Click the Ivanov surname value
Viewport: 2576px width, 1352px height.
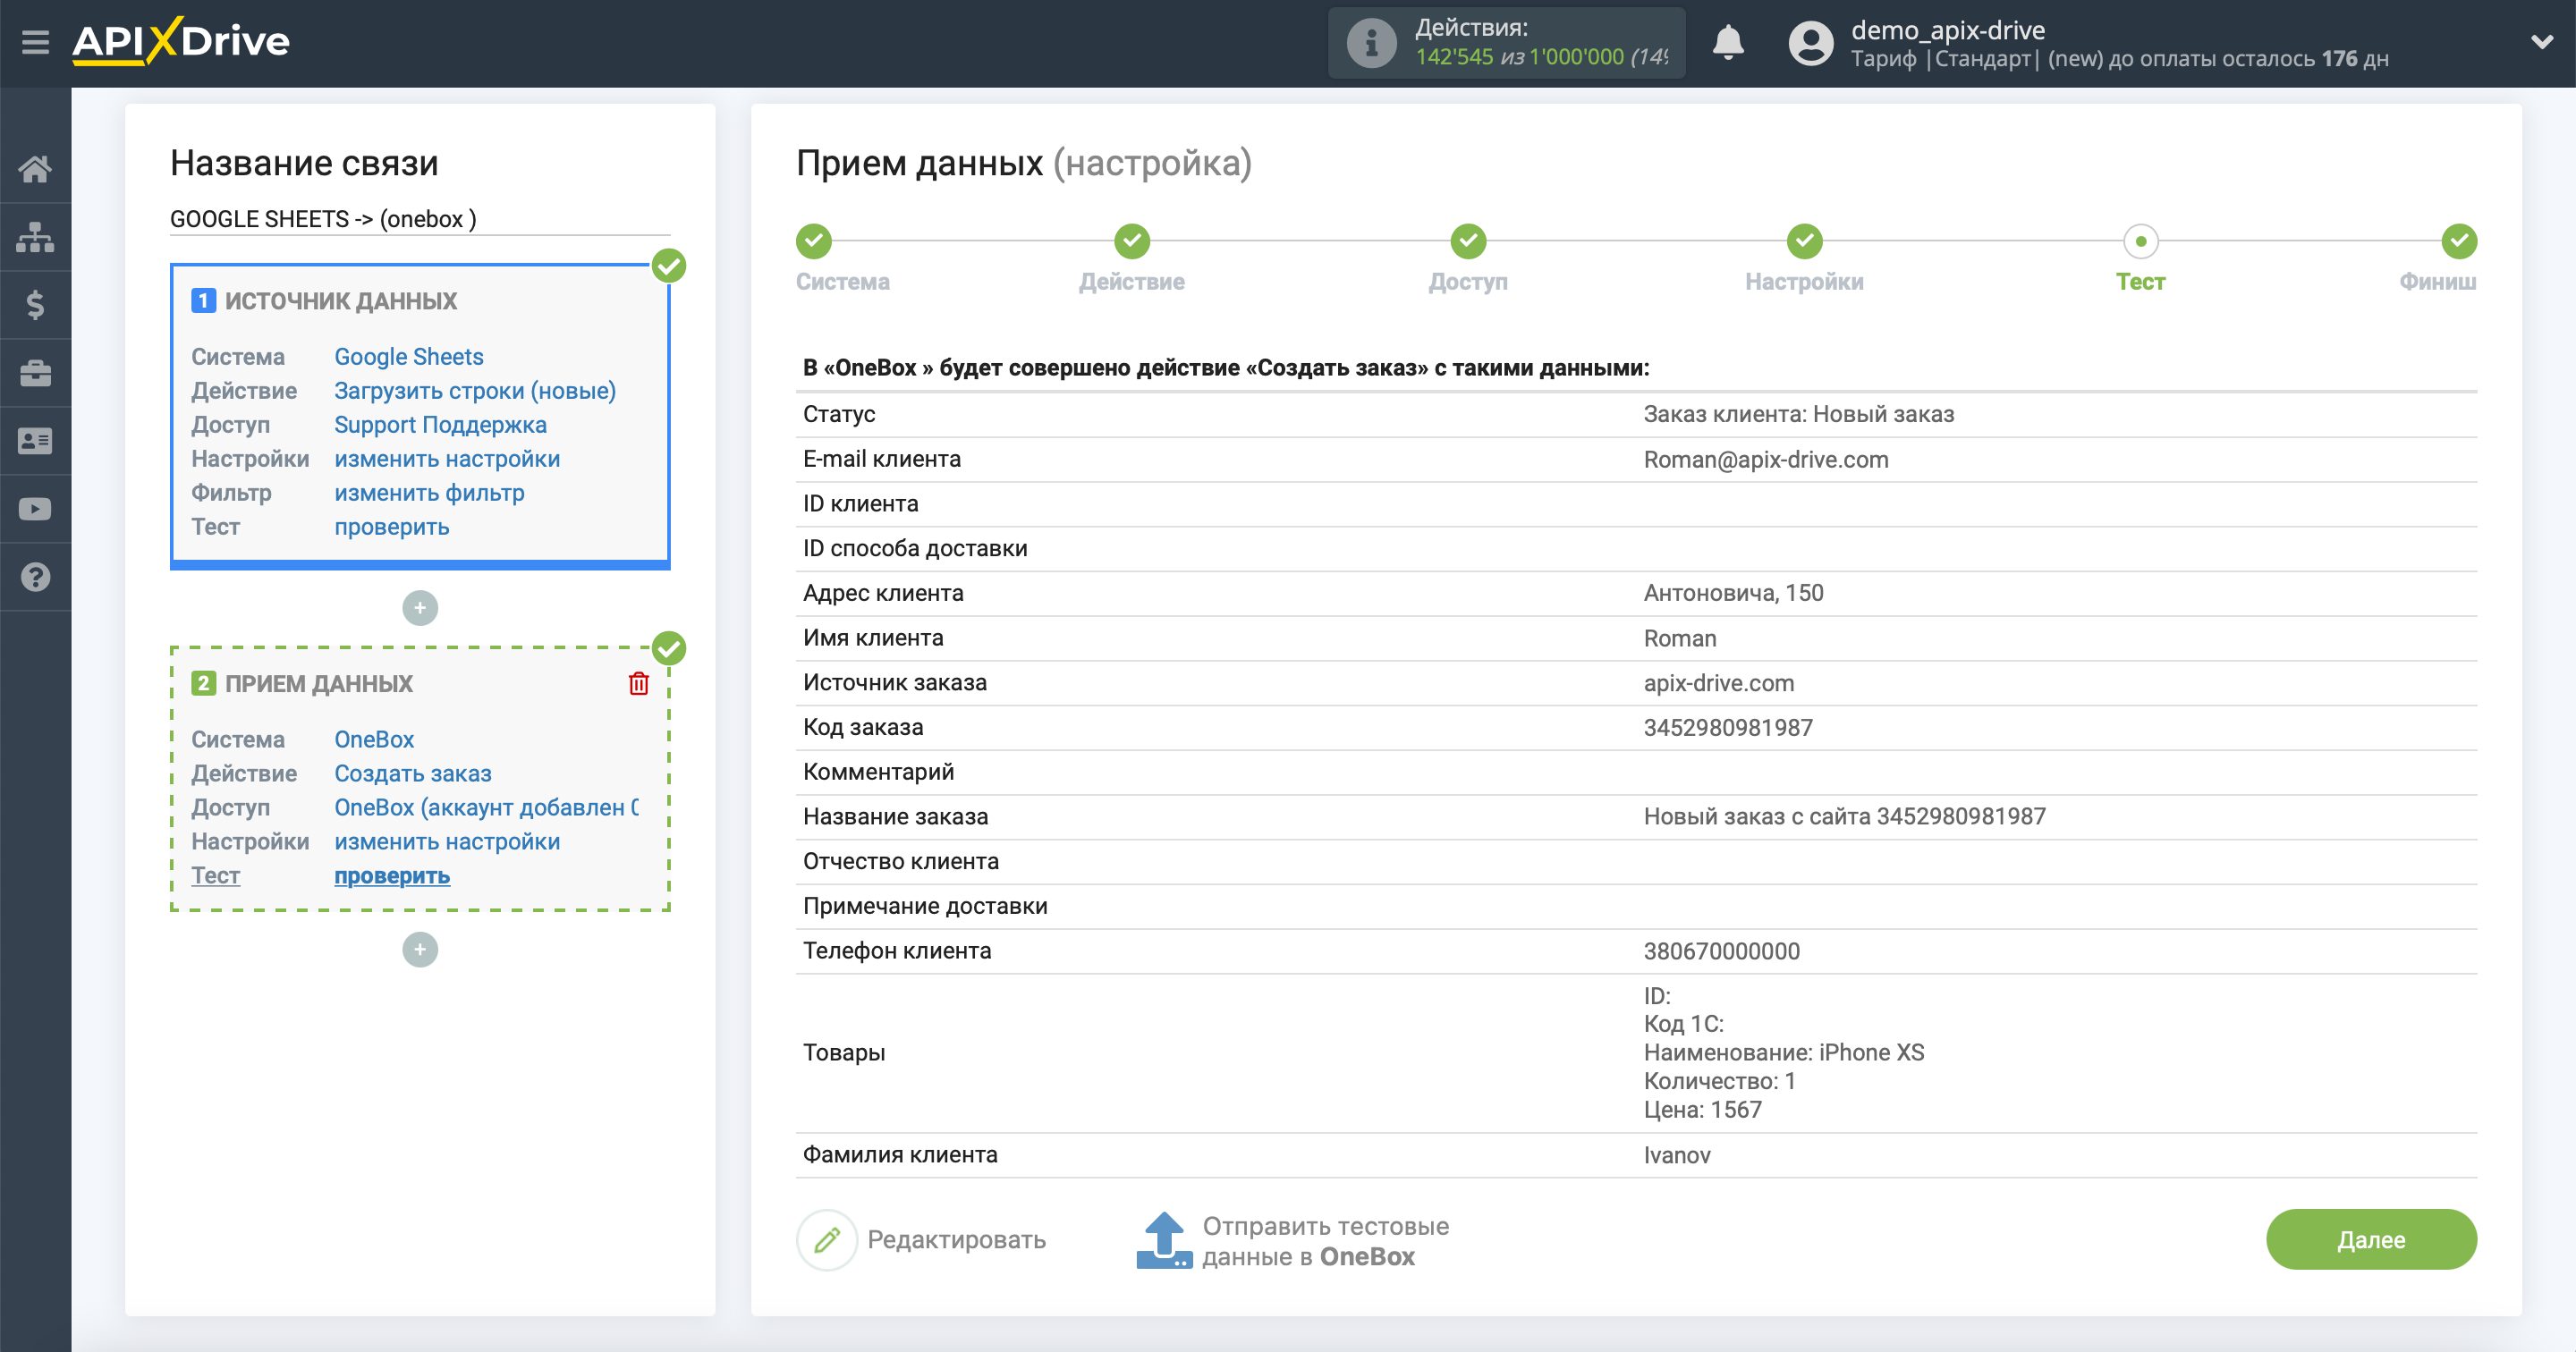coord(1676,1156)
